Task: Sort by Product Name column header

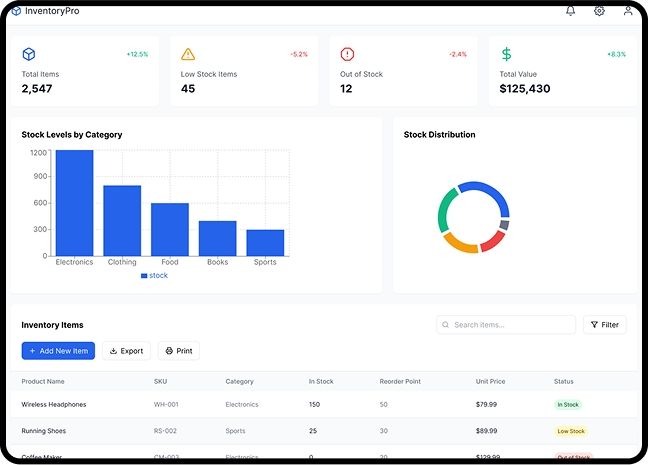Action: (43, 381)
